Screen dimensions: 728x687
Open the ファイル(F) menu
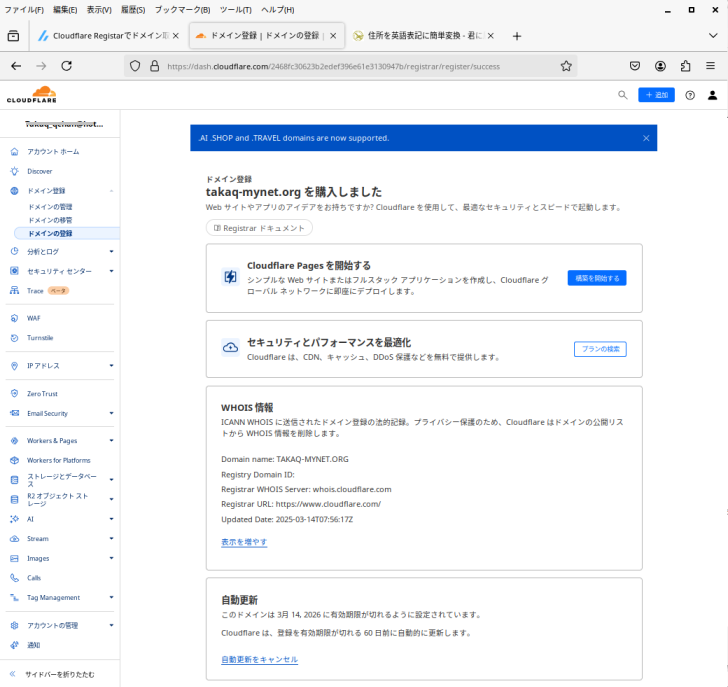(x=24, y=10)
